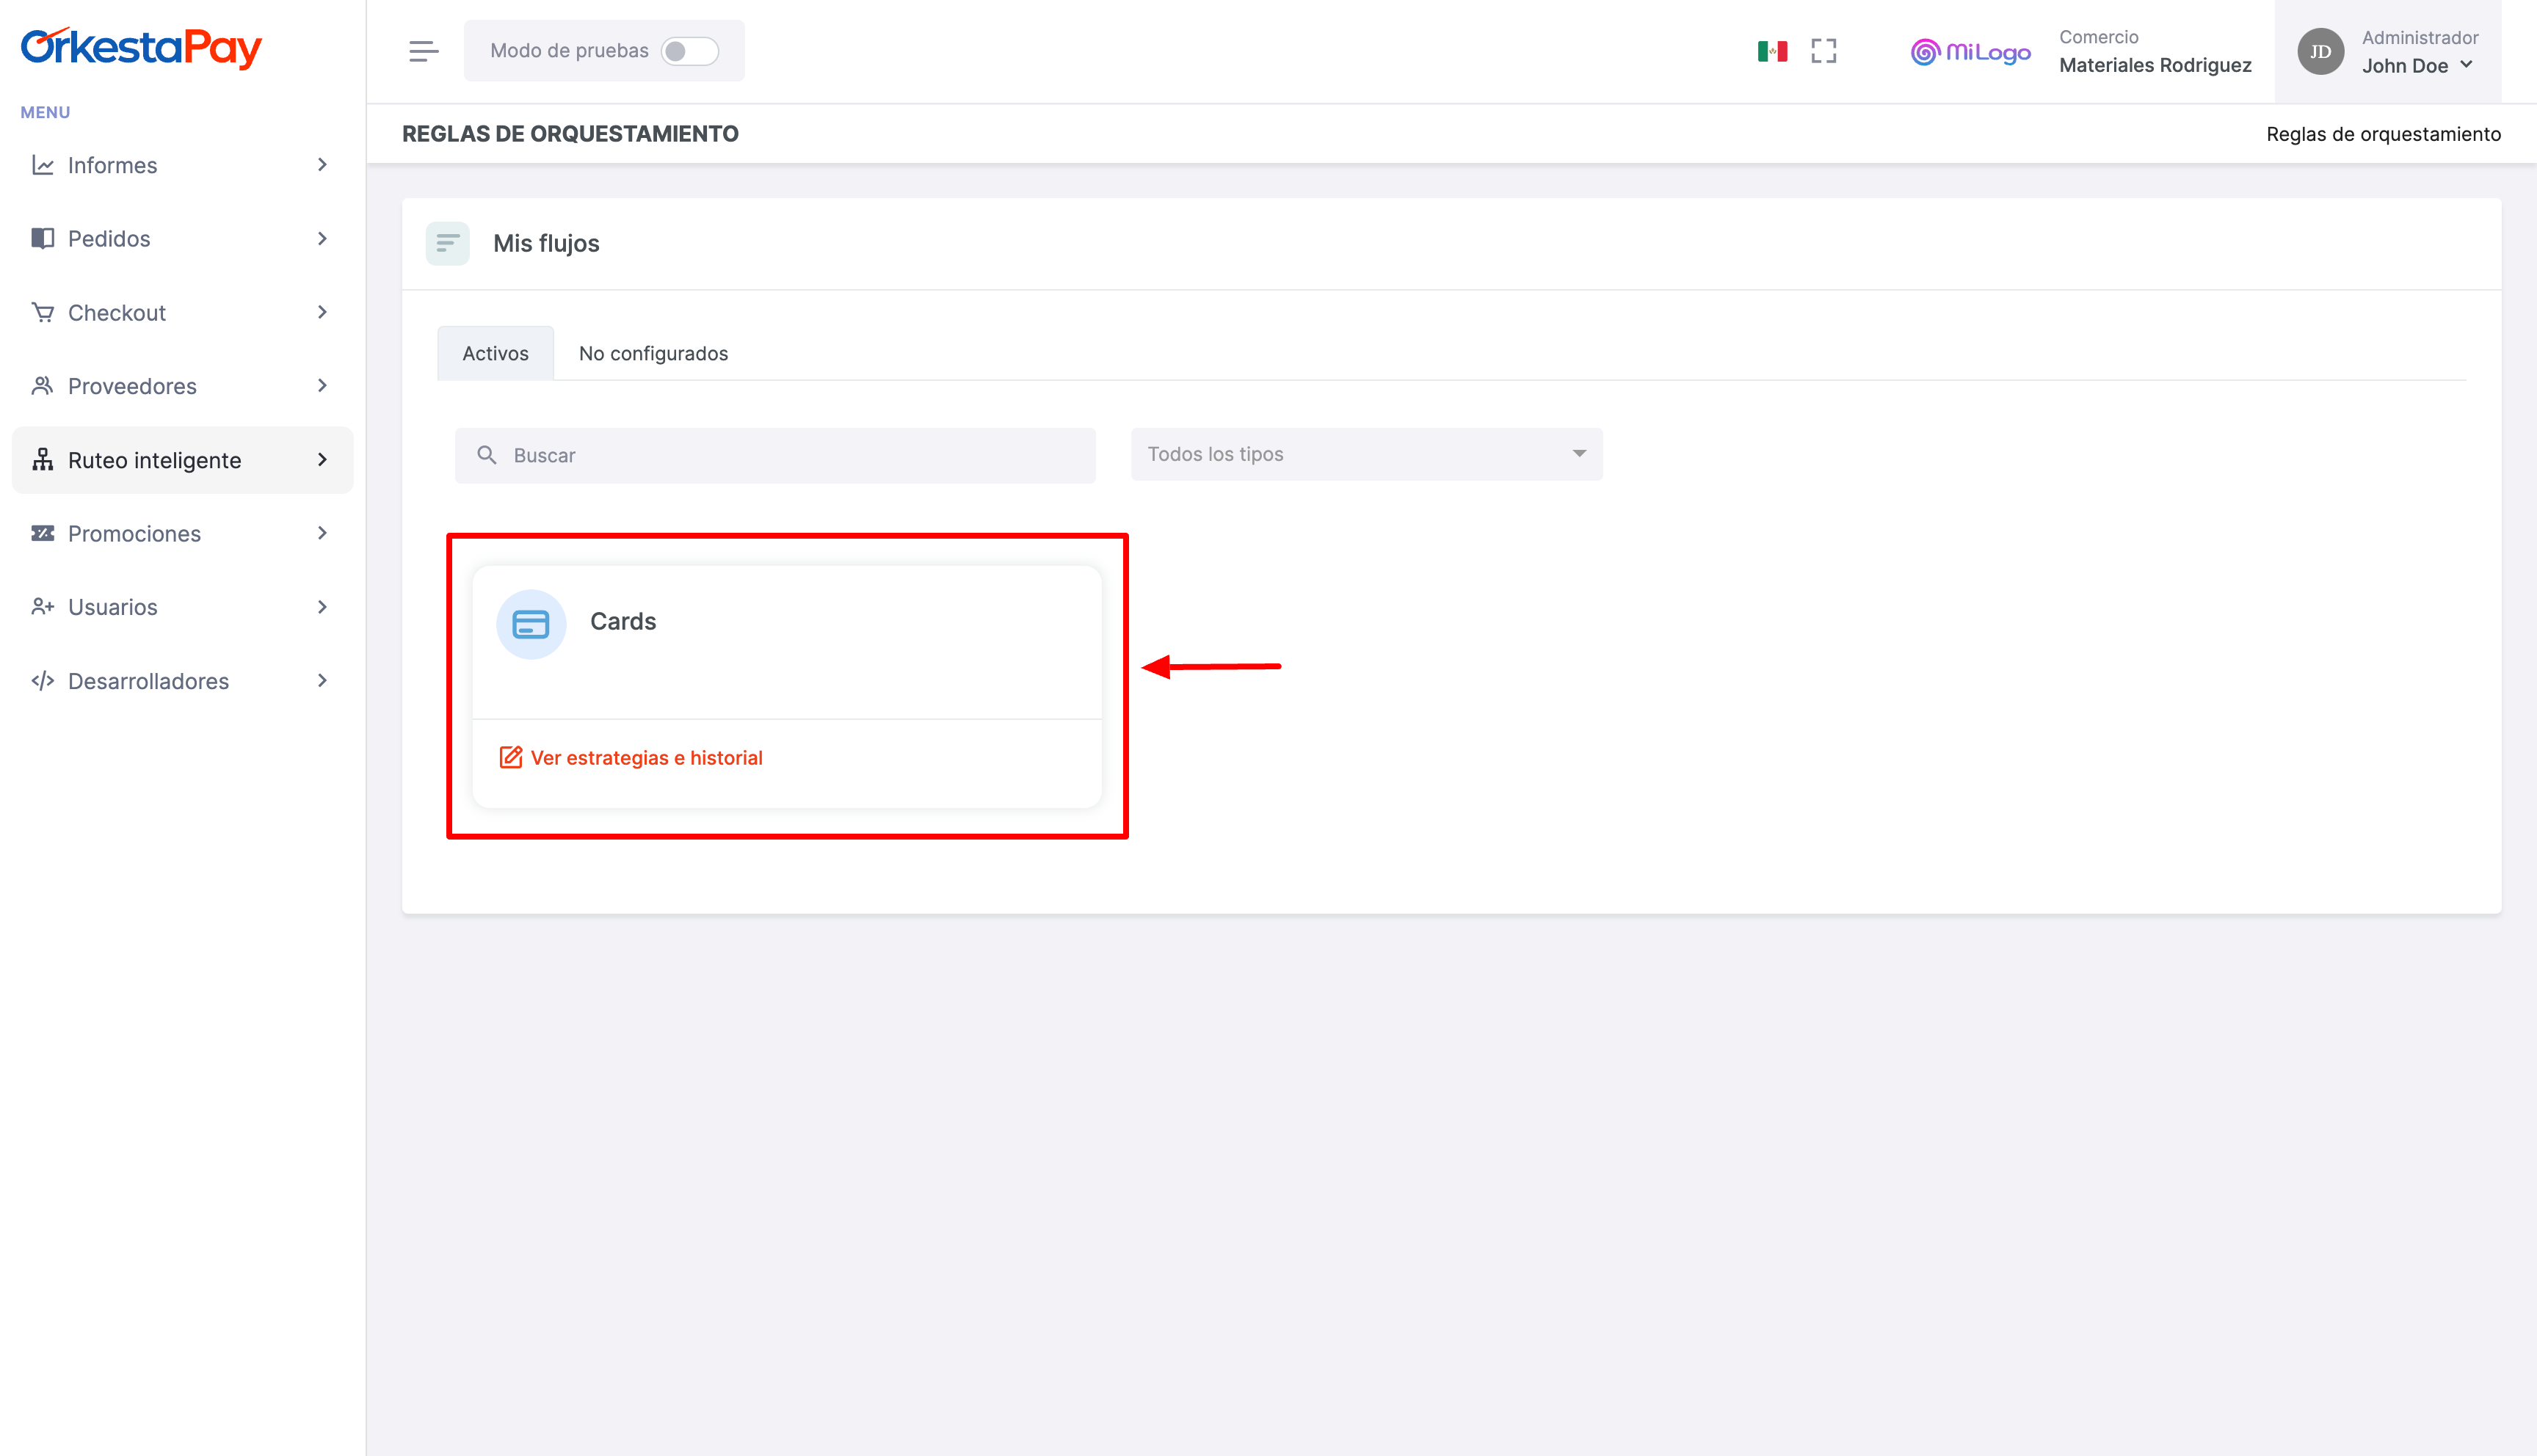Expand the Desarrolladores menu chevron
The width and height of the screenshot is (2537, 1456).
pos(322,681)
